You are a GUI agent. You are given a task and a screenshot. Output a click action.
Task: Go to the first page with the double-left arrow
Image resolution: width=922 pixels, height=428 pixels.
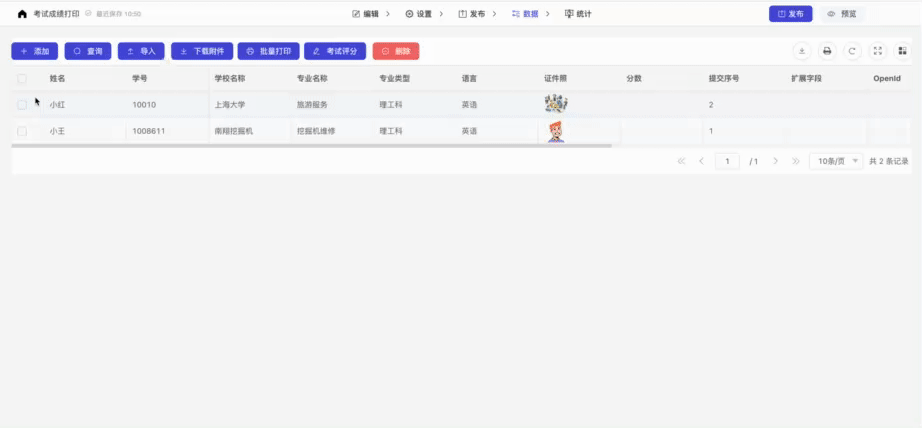682,161
